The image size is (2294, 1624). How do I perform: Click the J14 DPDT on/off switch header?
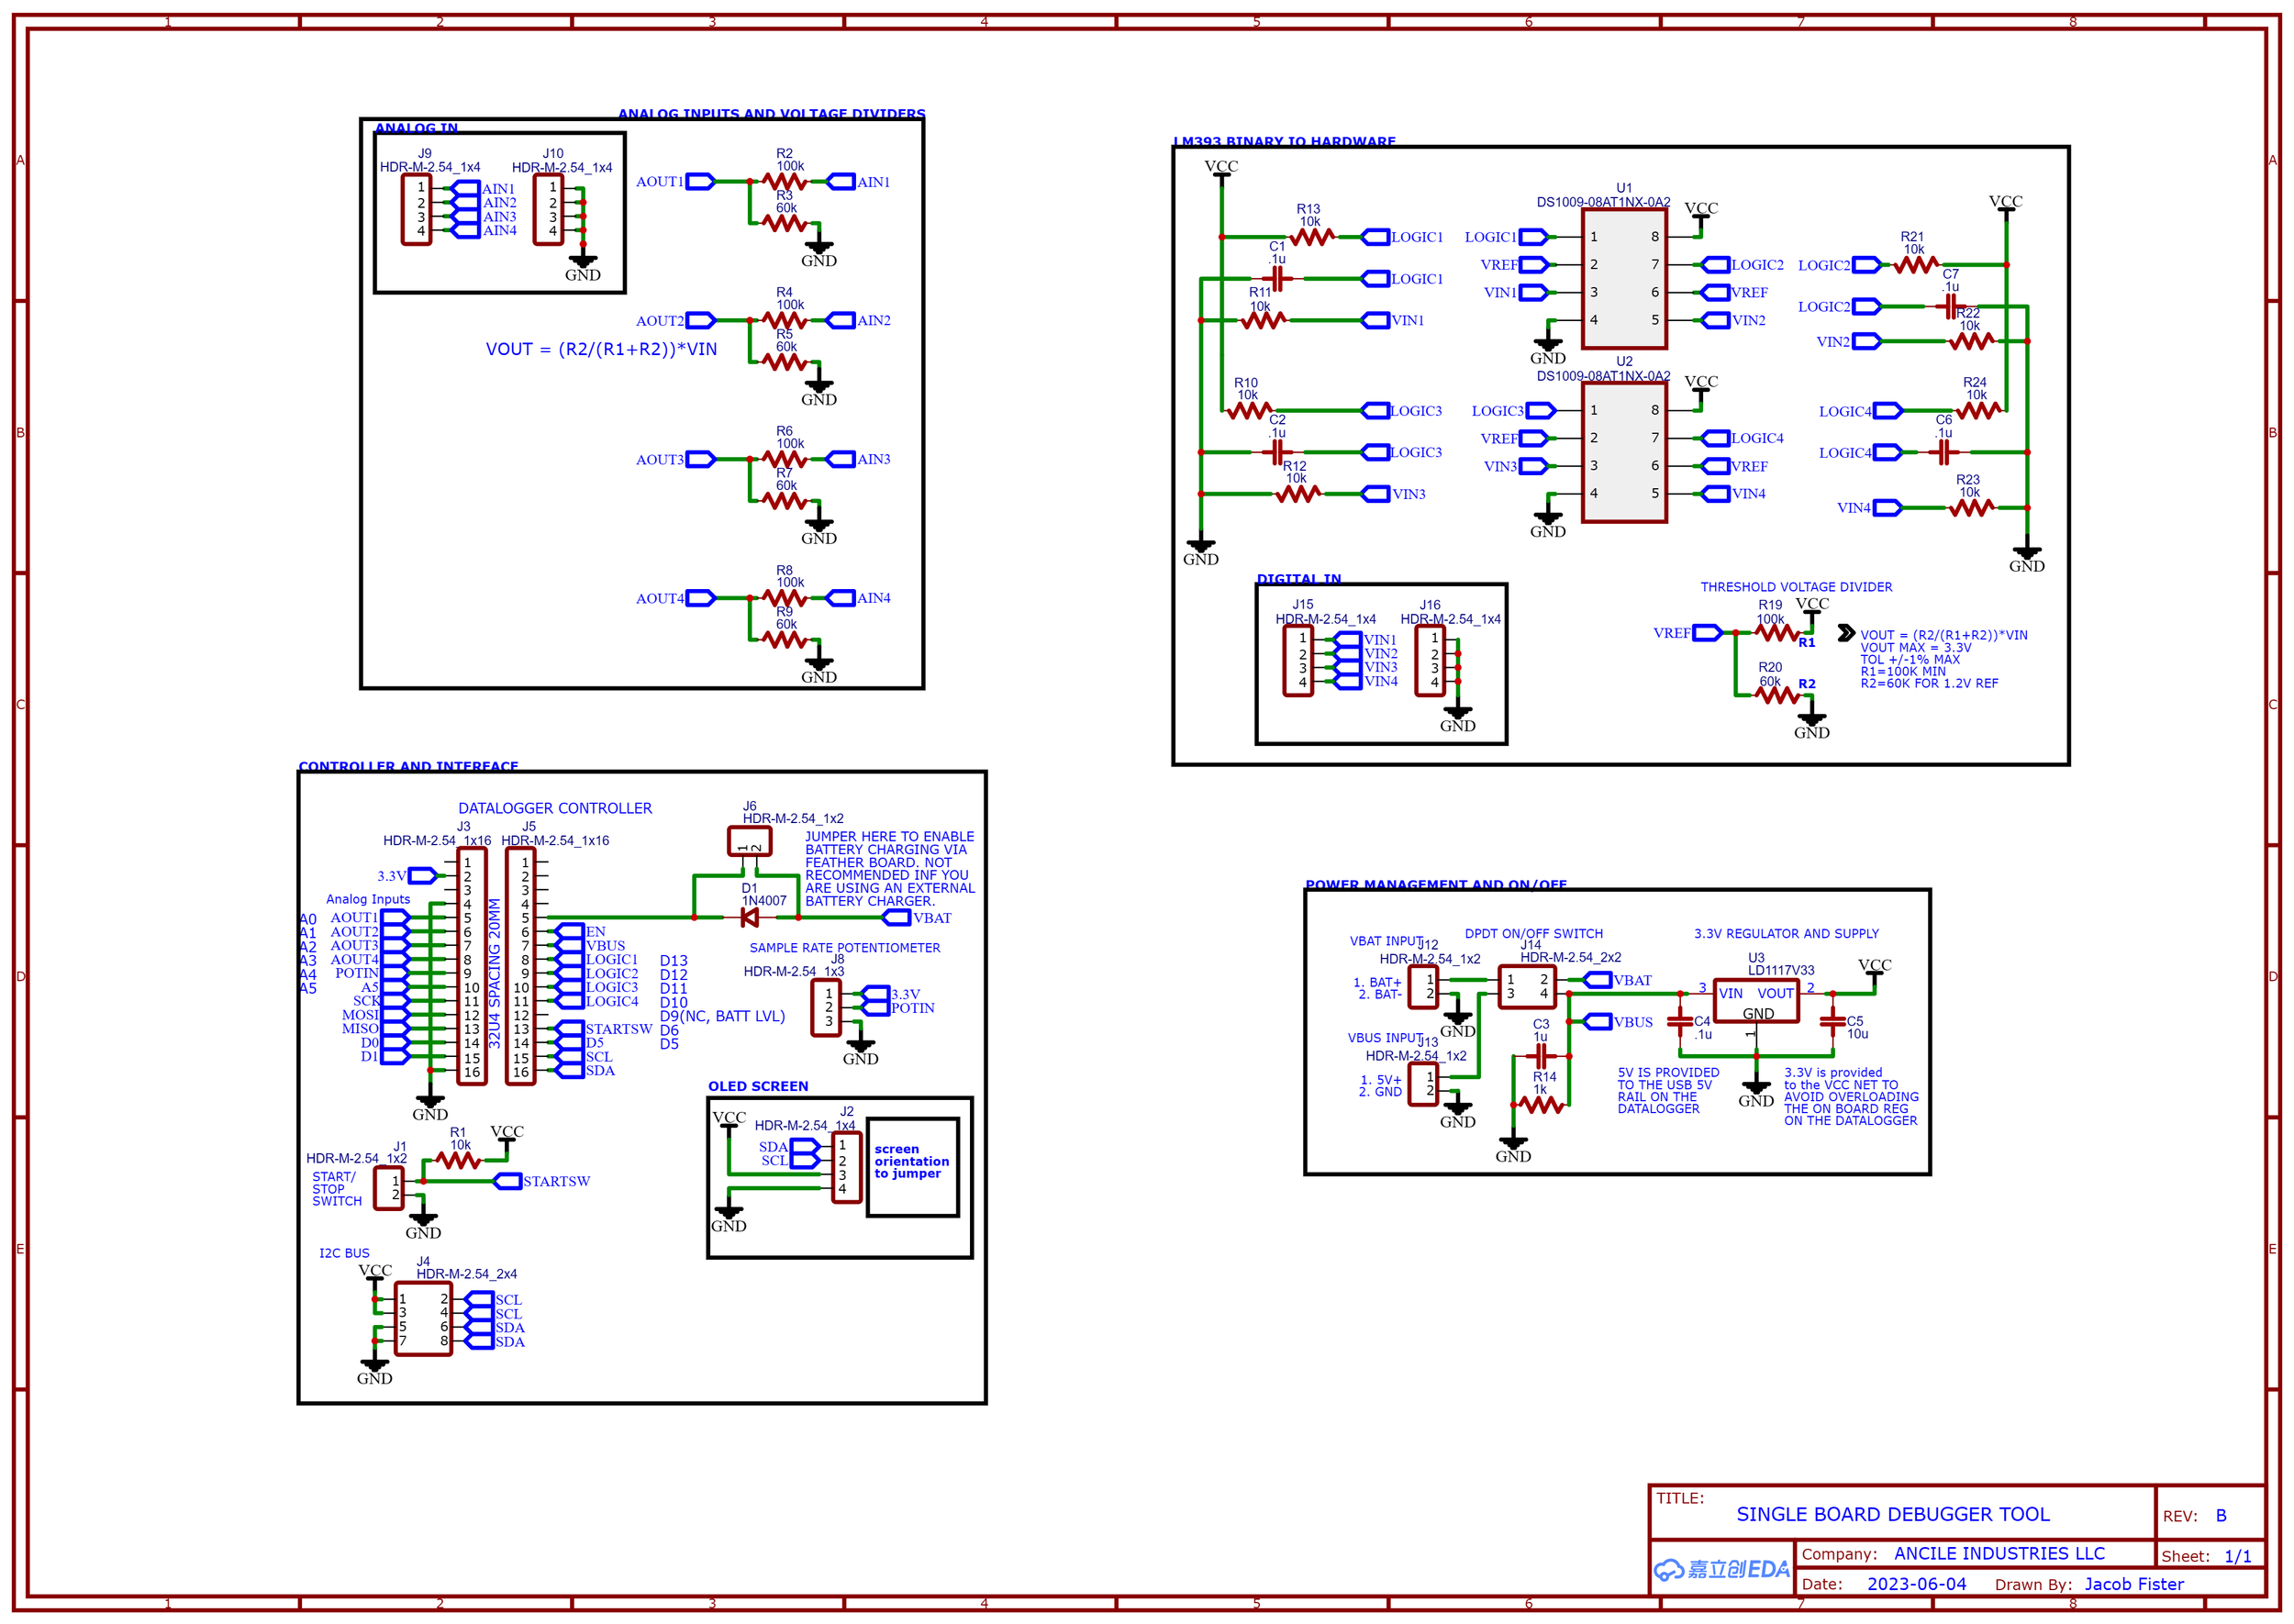tap(1526, 986)
